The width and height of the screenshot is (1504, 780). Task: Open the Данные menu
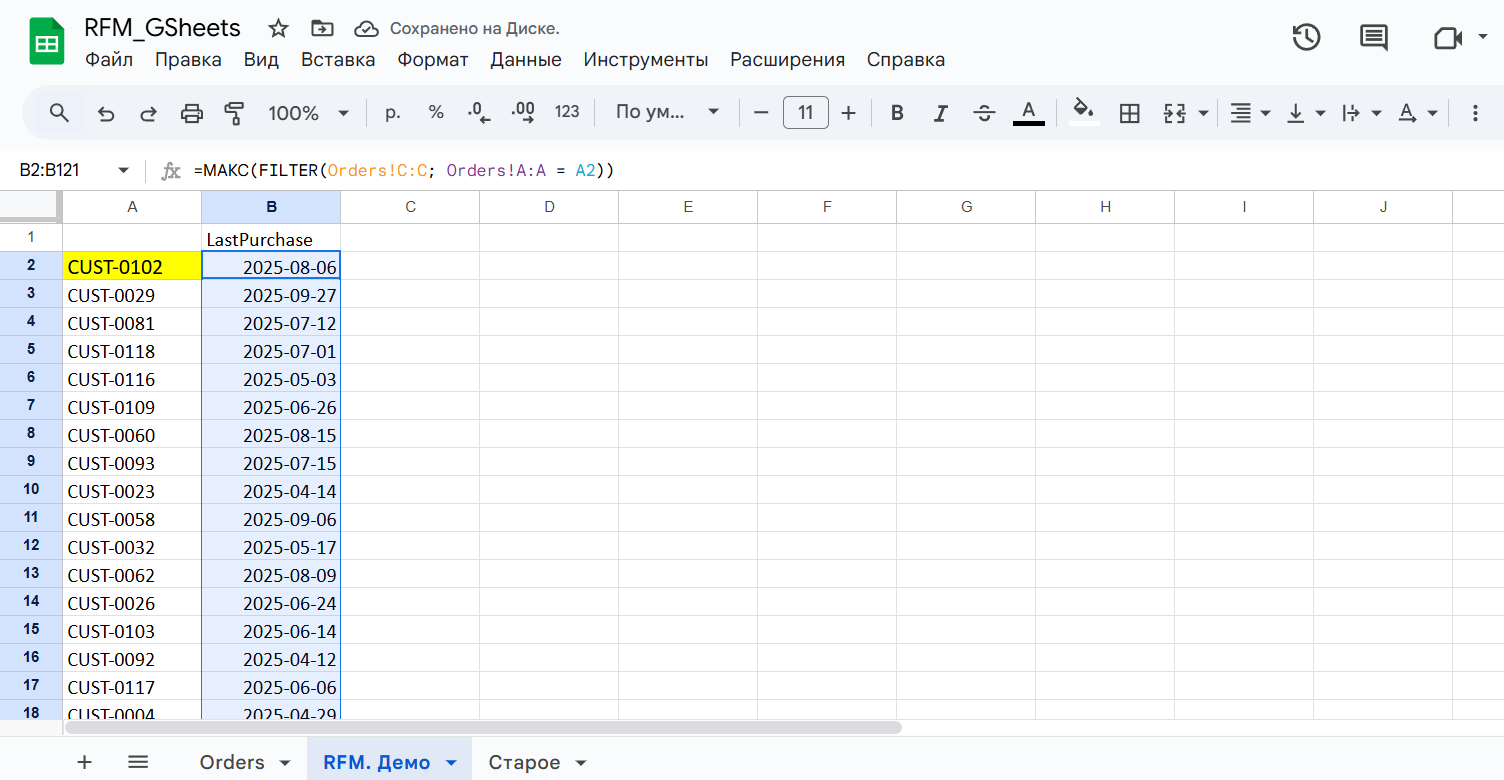pyautogui.click(x=525, y=60)
